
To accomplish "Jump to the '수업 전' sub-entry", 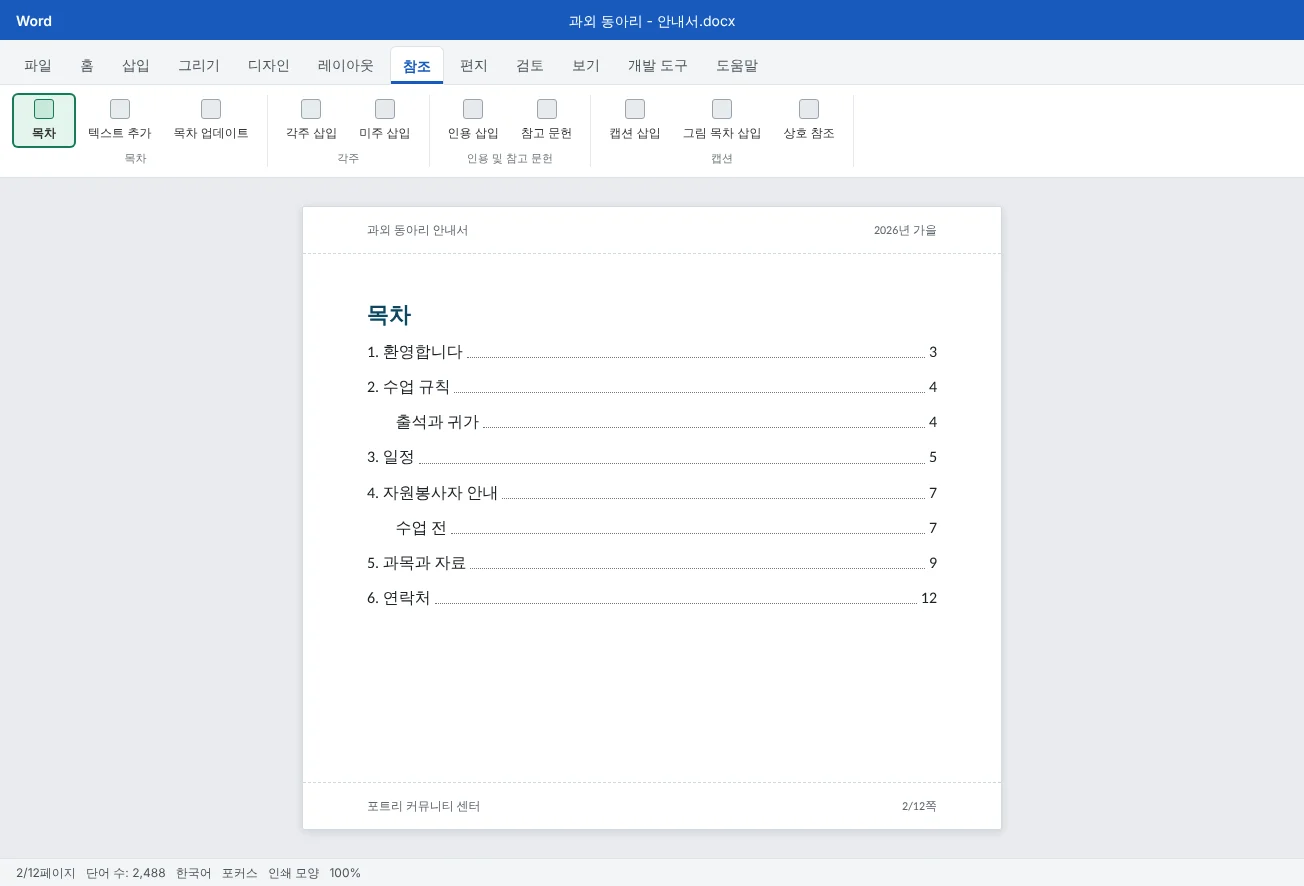I will click(x=666, y=528).
